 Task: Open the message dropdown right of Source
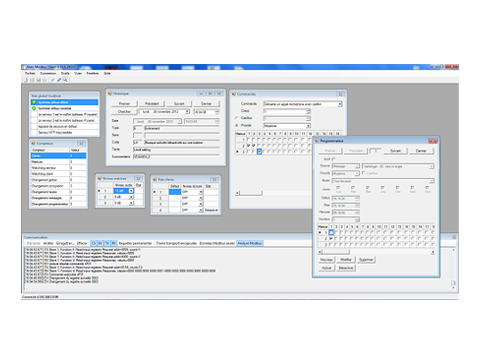pos(431,166)
